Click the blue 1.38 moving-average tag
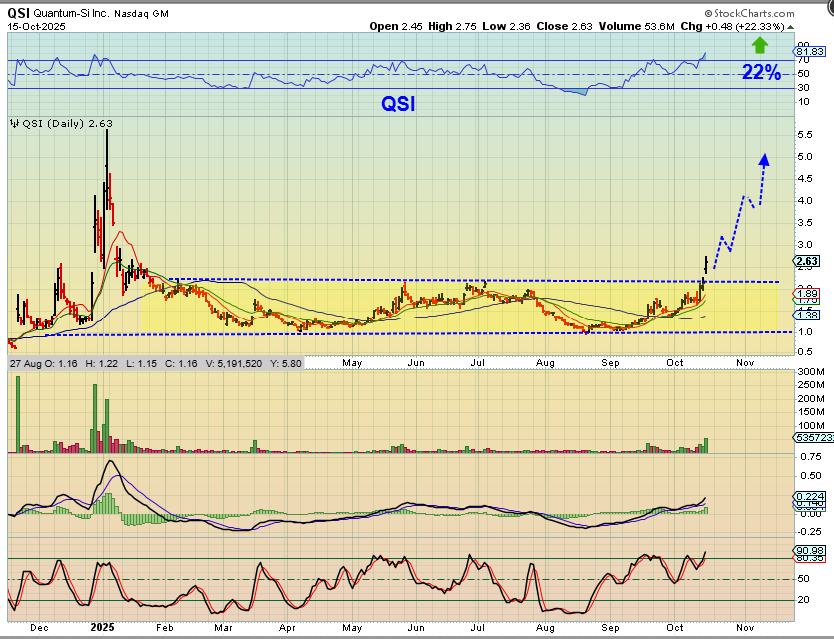 click(x=808, y=315)
